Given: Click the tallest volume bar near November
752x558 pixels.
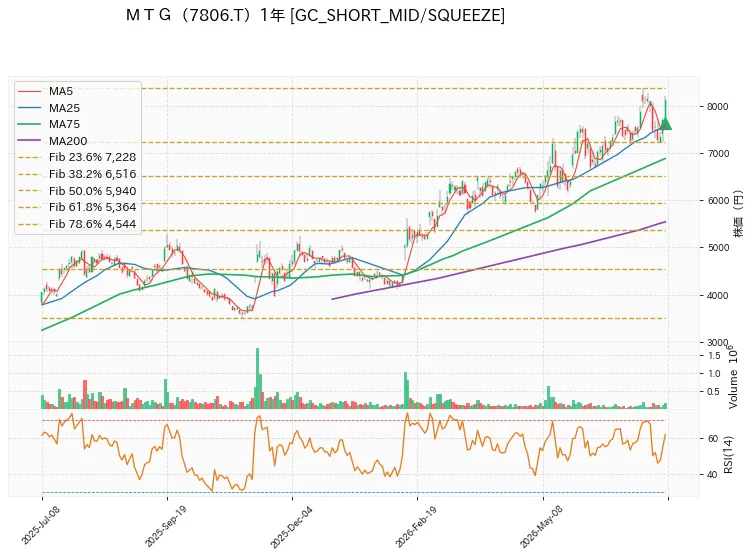Looking at the screenshot, I should [258, 378].
